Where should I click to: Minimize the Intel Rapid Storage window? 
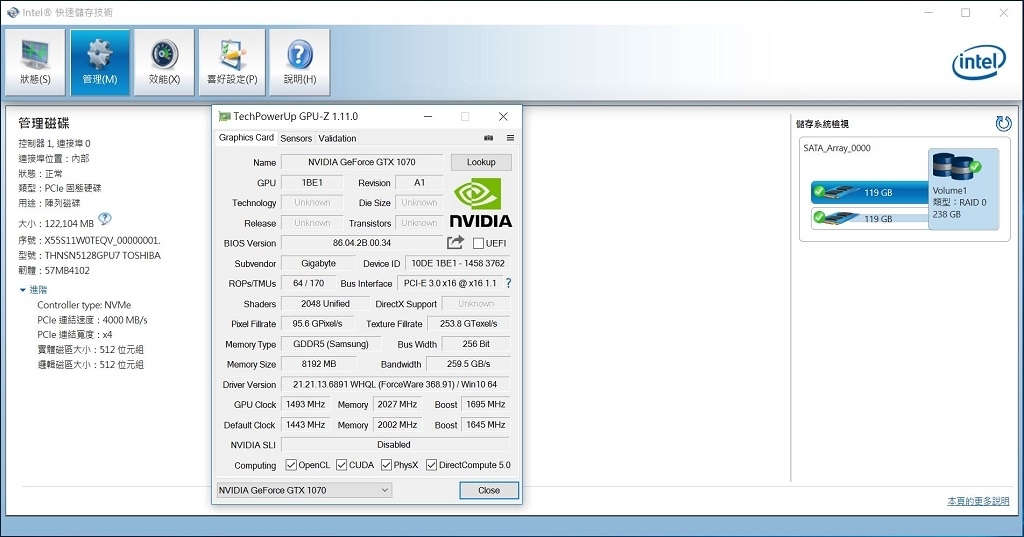pos(930,12)
